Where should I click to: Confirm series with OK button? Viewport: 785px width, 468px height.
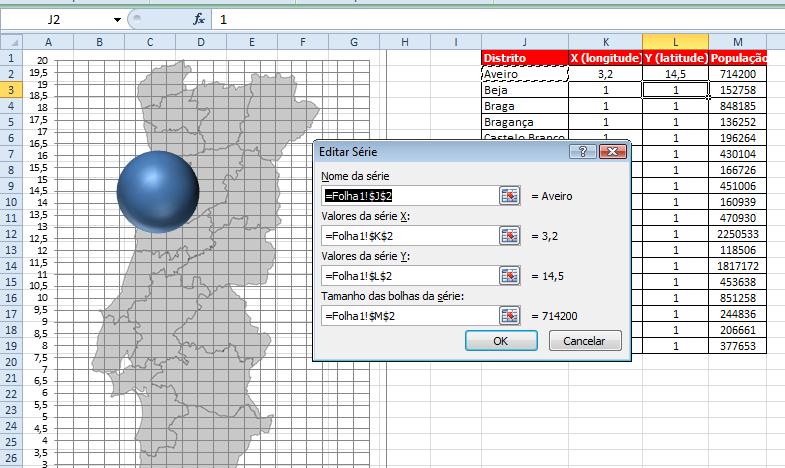(501, 341)
